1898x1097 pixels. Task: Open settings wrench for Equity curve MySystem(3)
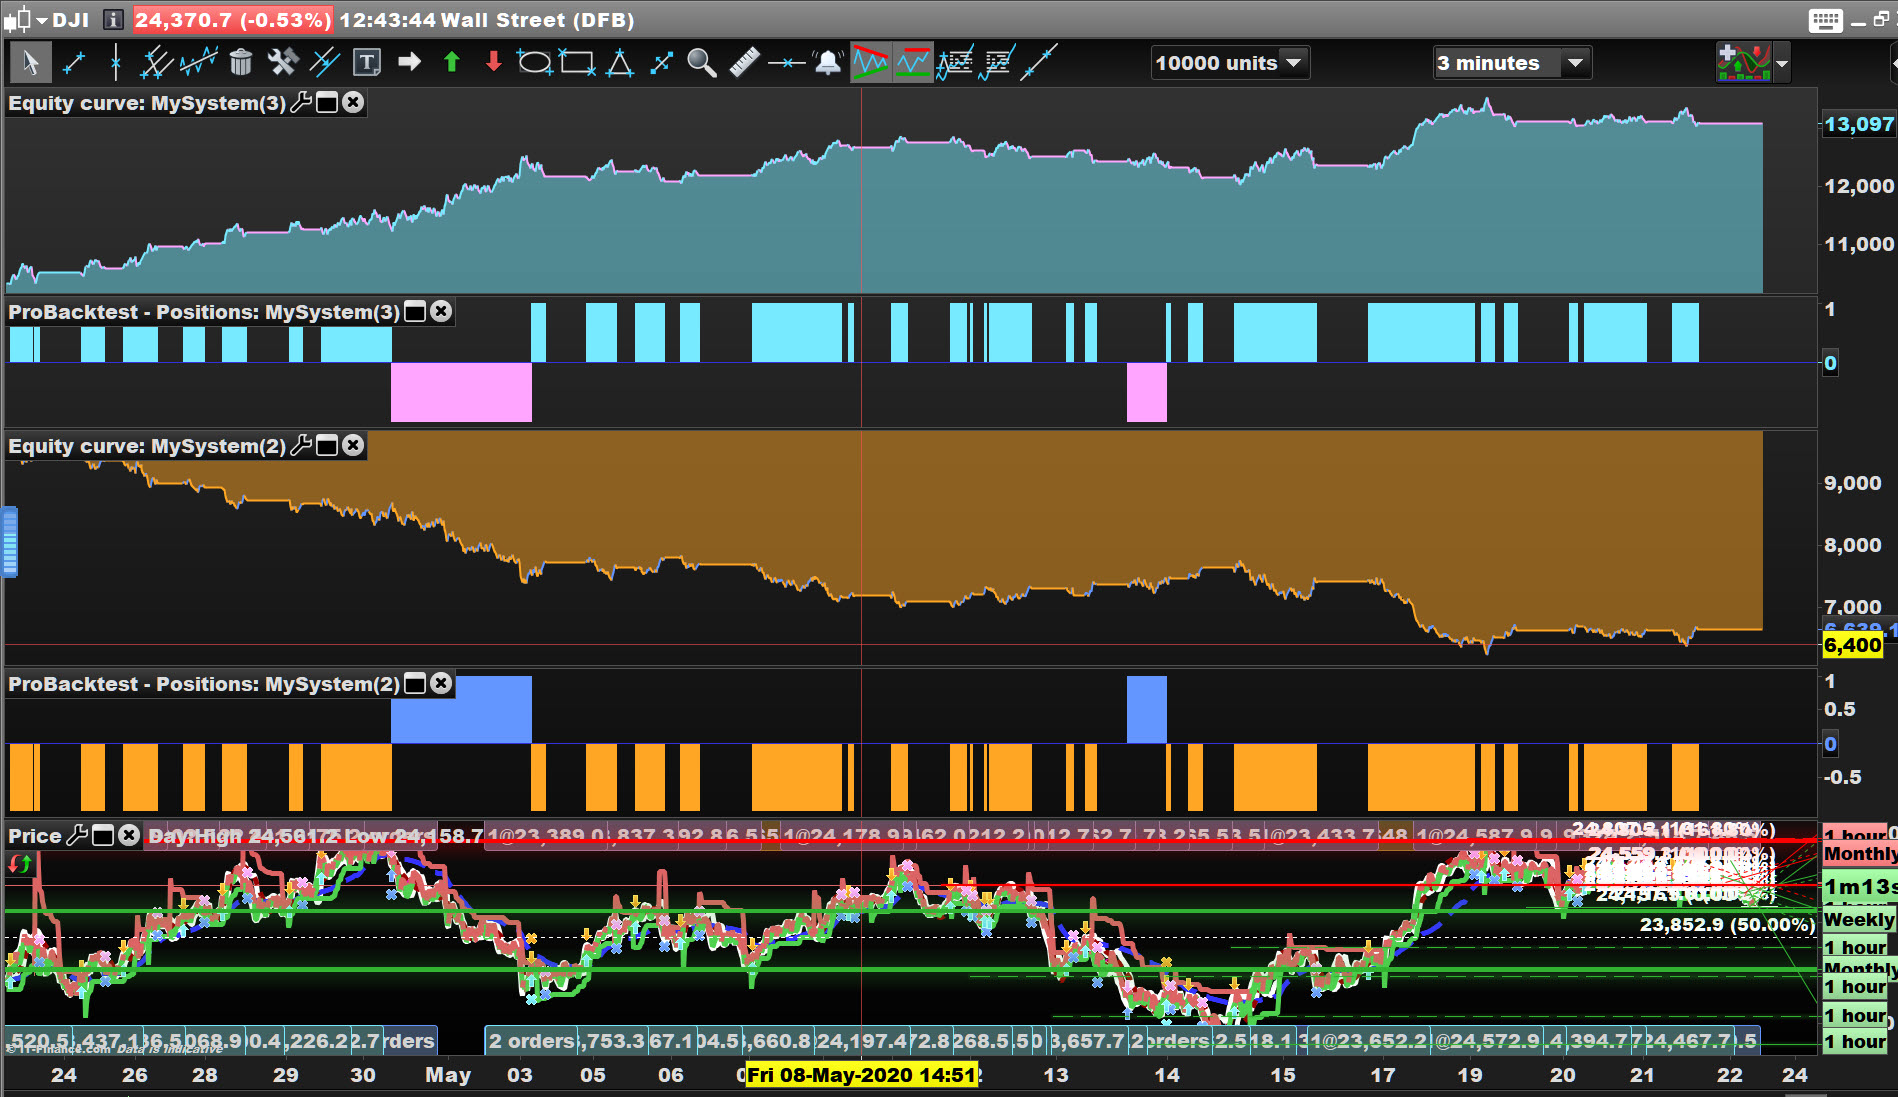point(301,103)
